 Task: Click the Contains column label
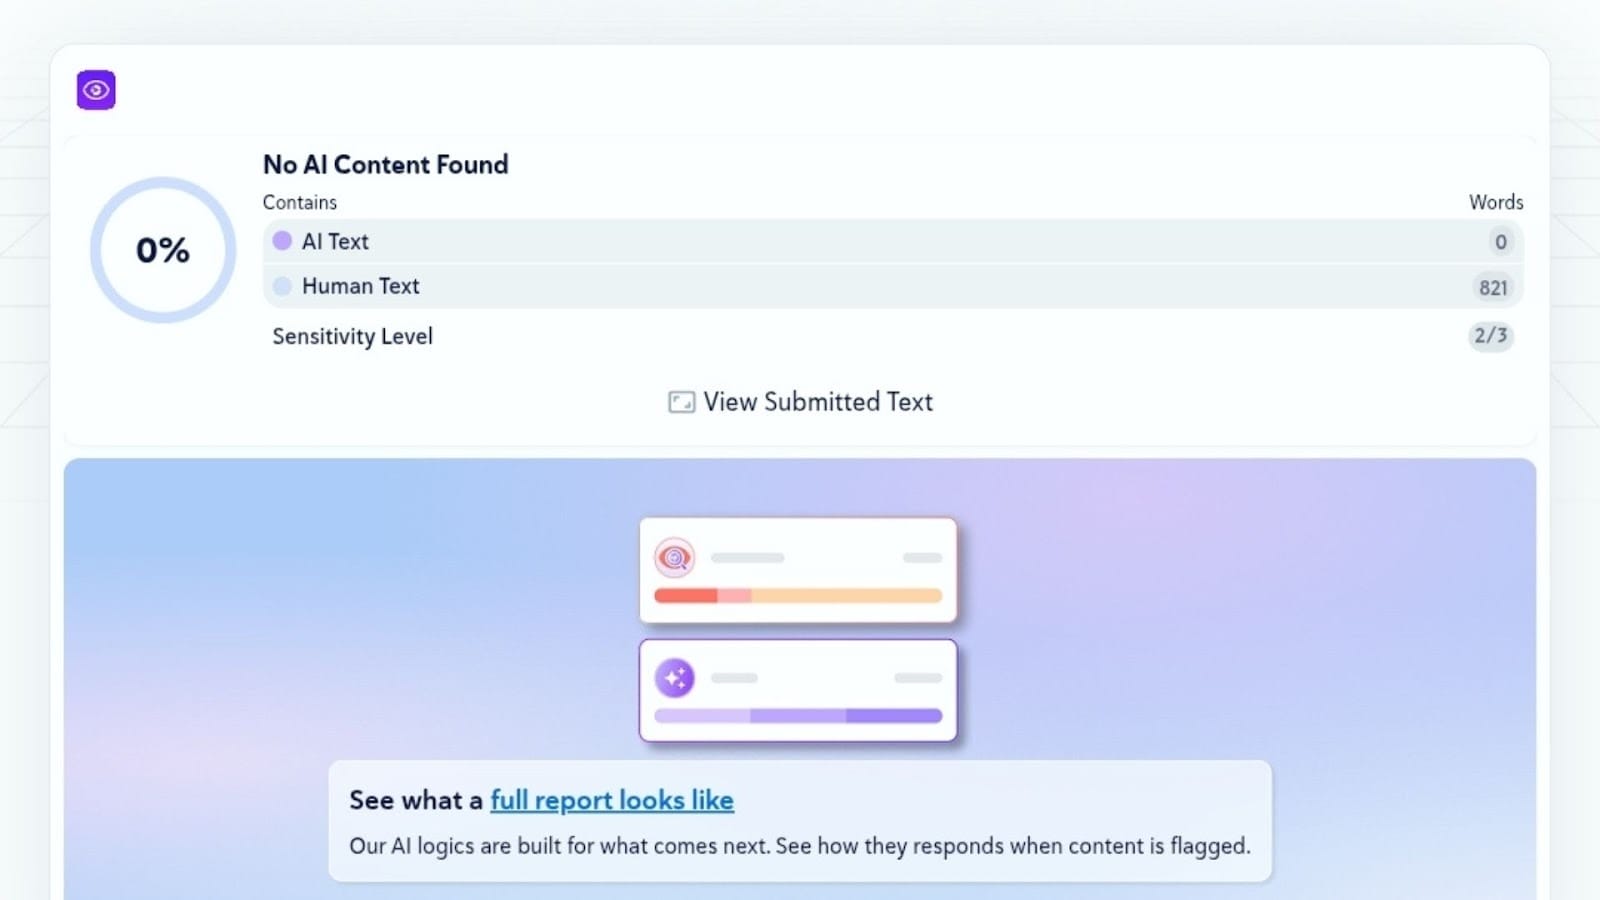click(x=300, y=202)
